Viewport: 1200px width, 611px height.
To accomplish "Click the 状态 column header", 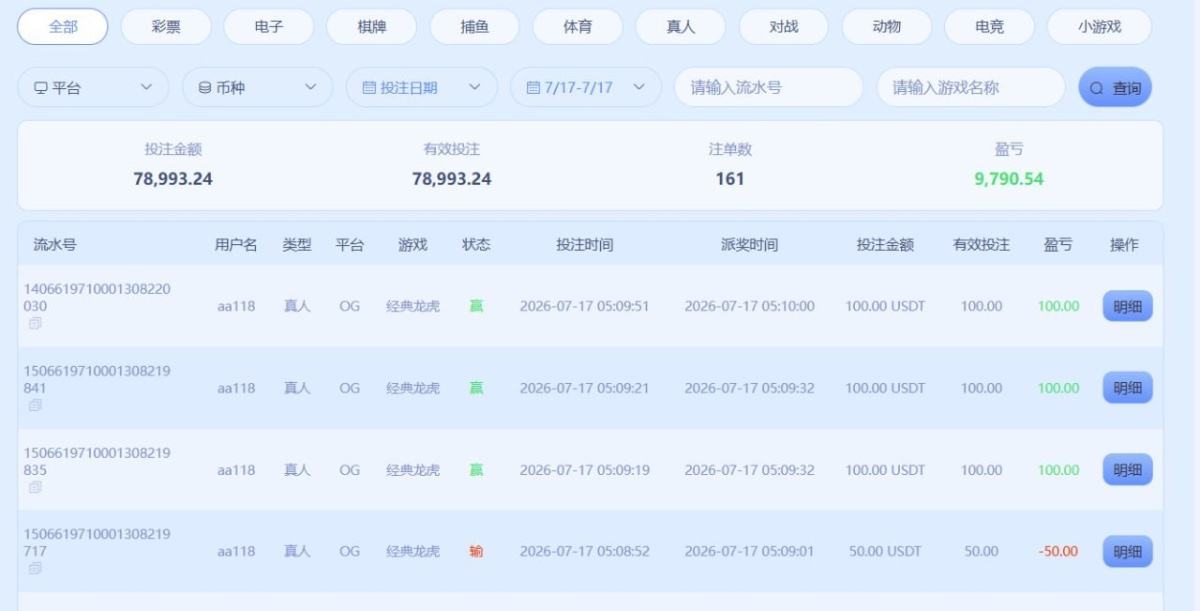I will [x=476, y=244].
